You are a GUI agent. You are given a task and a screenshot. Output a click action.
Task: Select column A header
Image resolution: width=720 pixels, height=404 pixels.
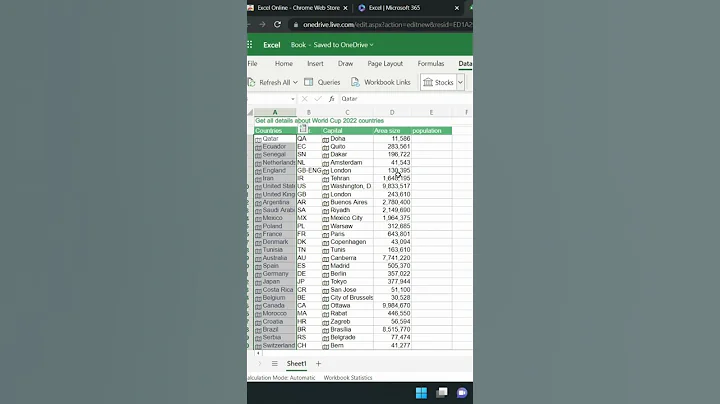click(275, 112)
